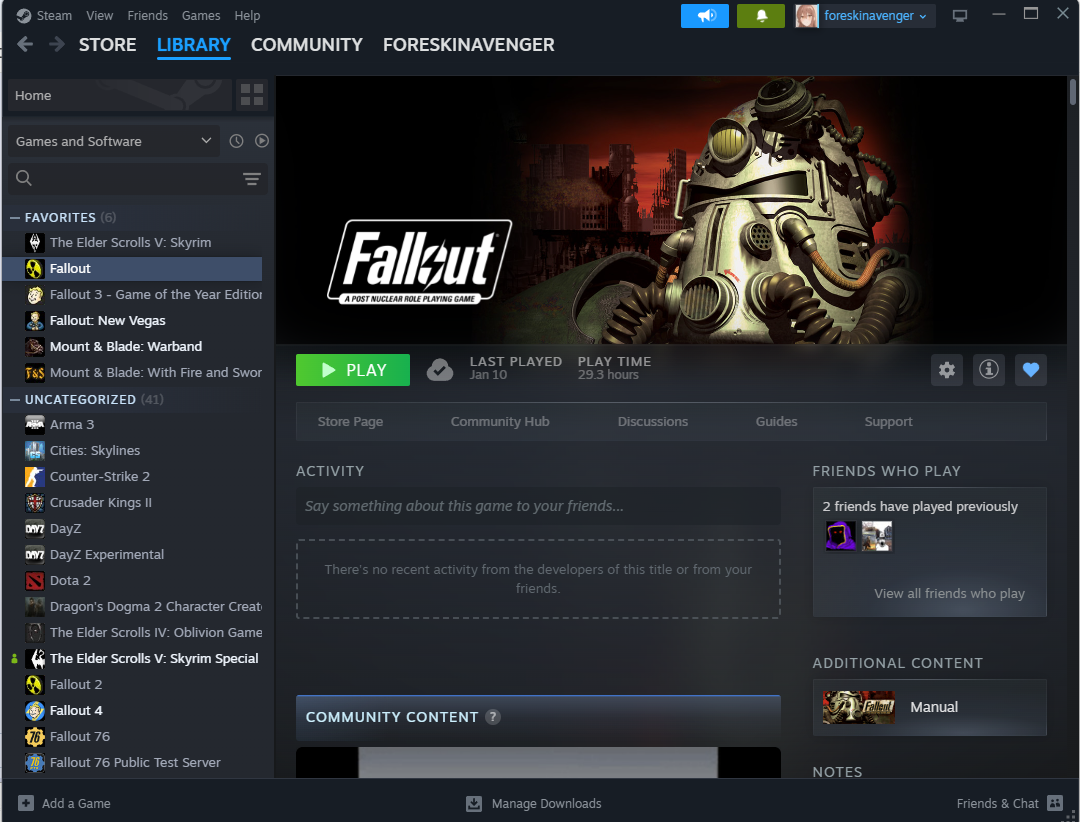Open the Store Page link

click(x=350, y=422)
